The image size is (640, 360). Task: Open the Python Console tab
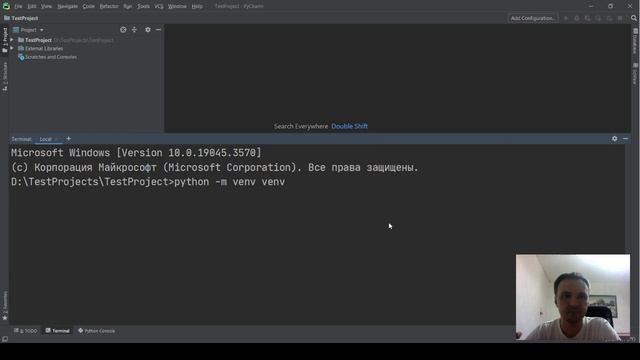point(97,331)
